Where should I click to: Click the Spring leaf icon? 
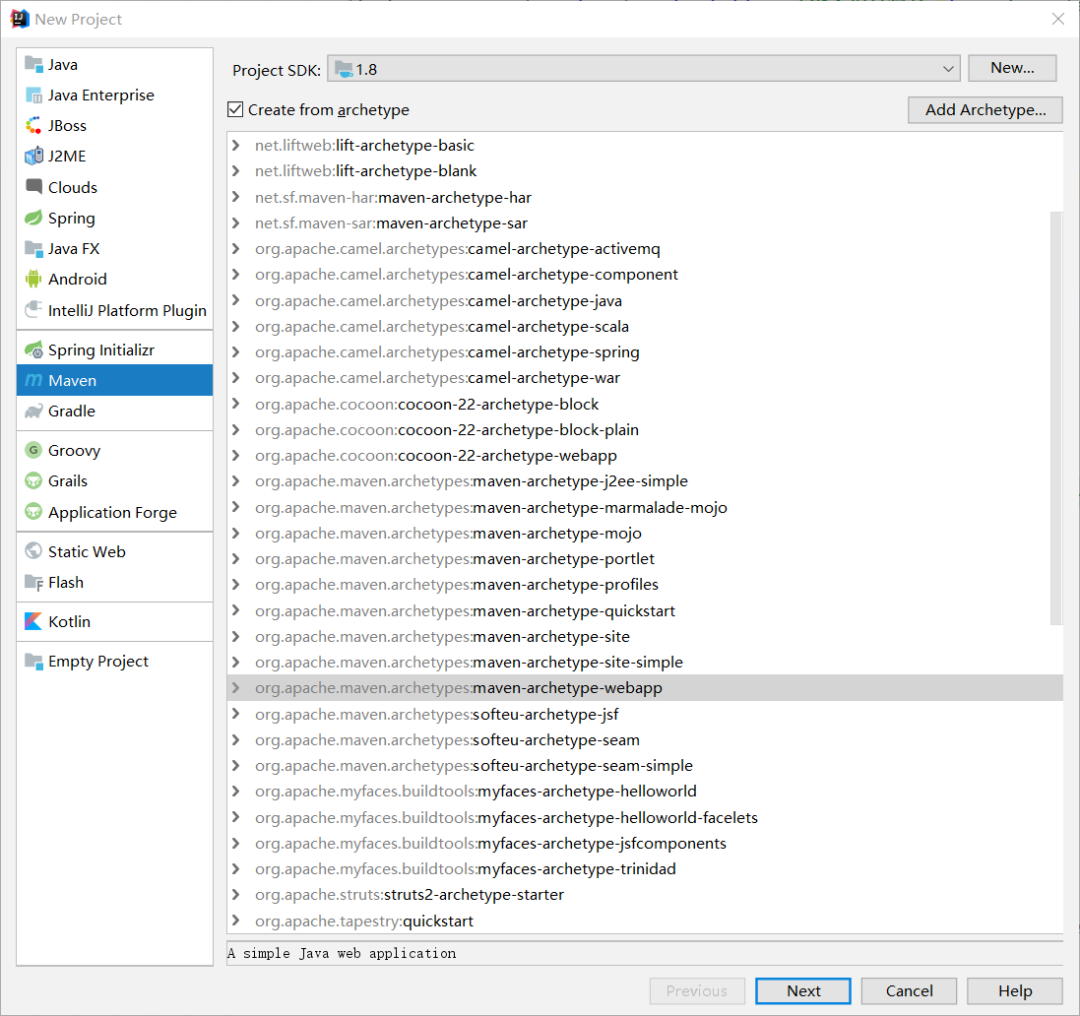[33, 218]
